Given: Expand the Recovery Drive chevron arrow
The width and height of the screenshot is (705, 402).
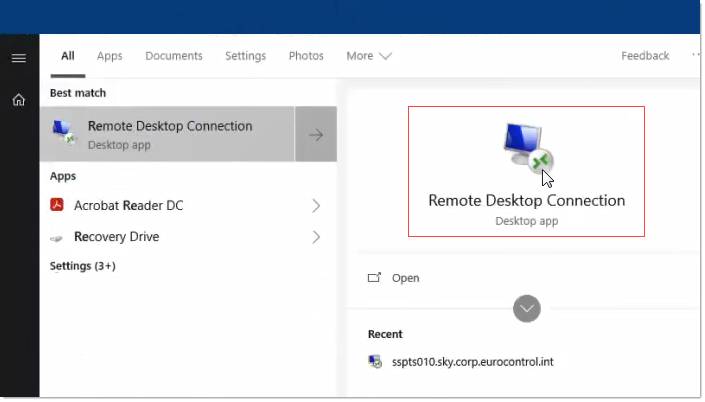Looking at the screenshot, I should tap(316, 237).
